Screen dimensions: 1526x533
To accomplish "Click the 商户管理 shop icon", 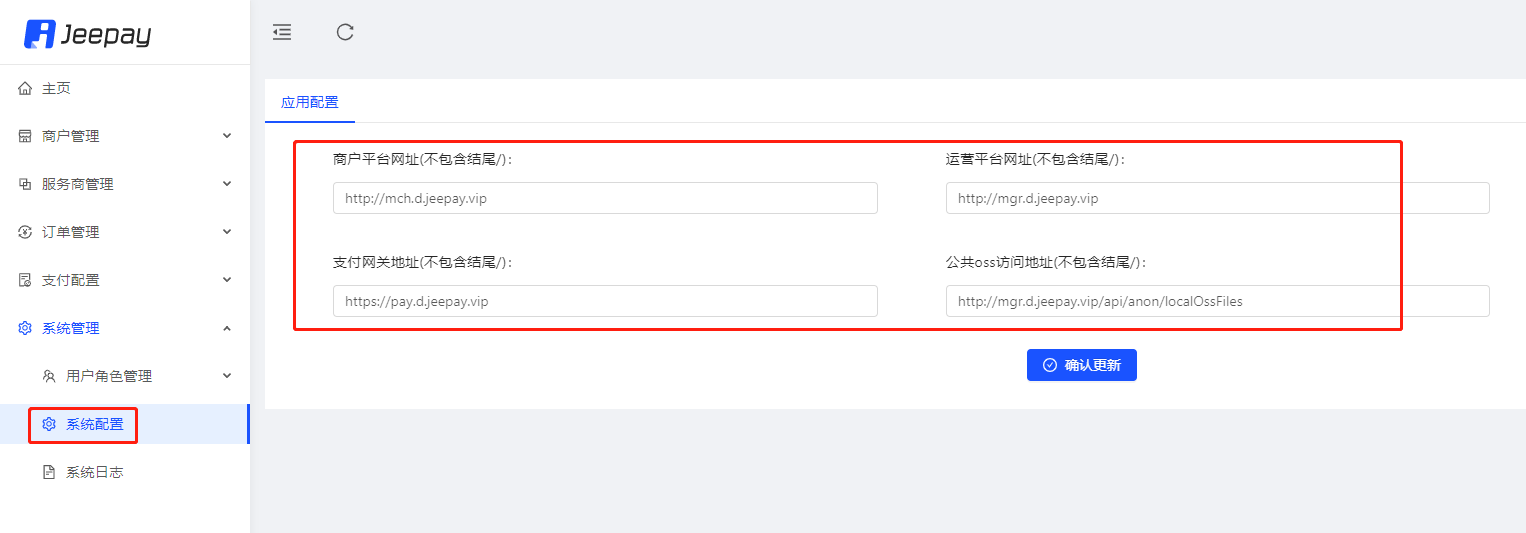I will point(26,136).
